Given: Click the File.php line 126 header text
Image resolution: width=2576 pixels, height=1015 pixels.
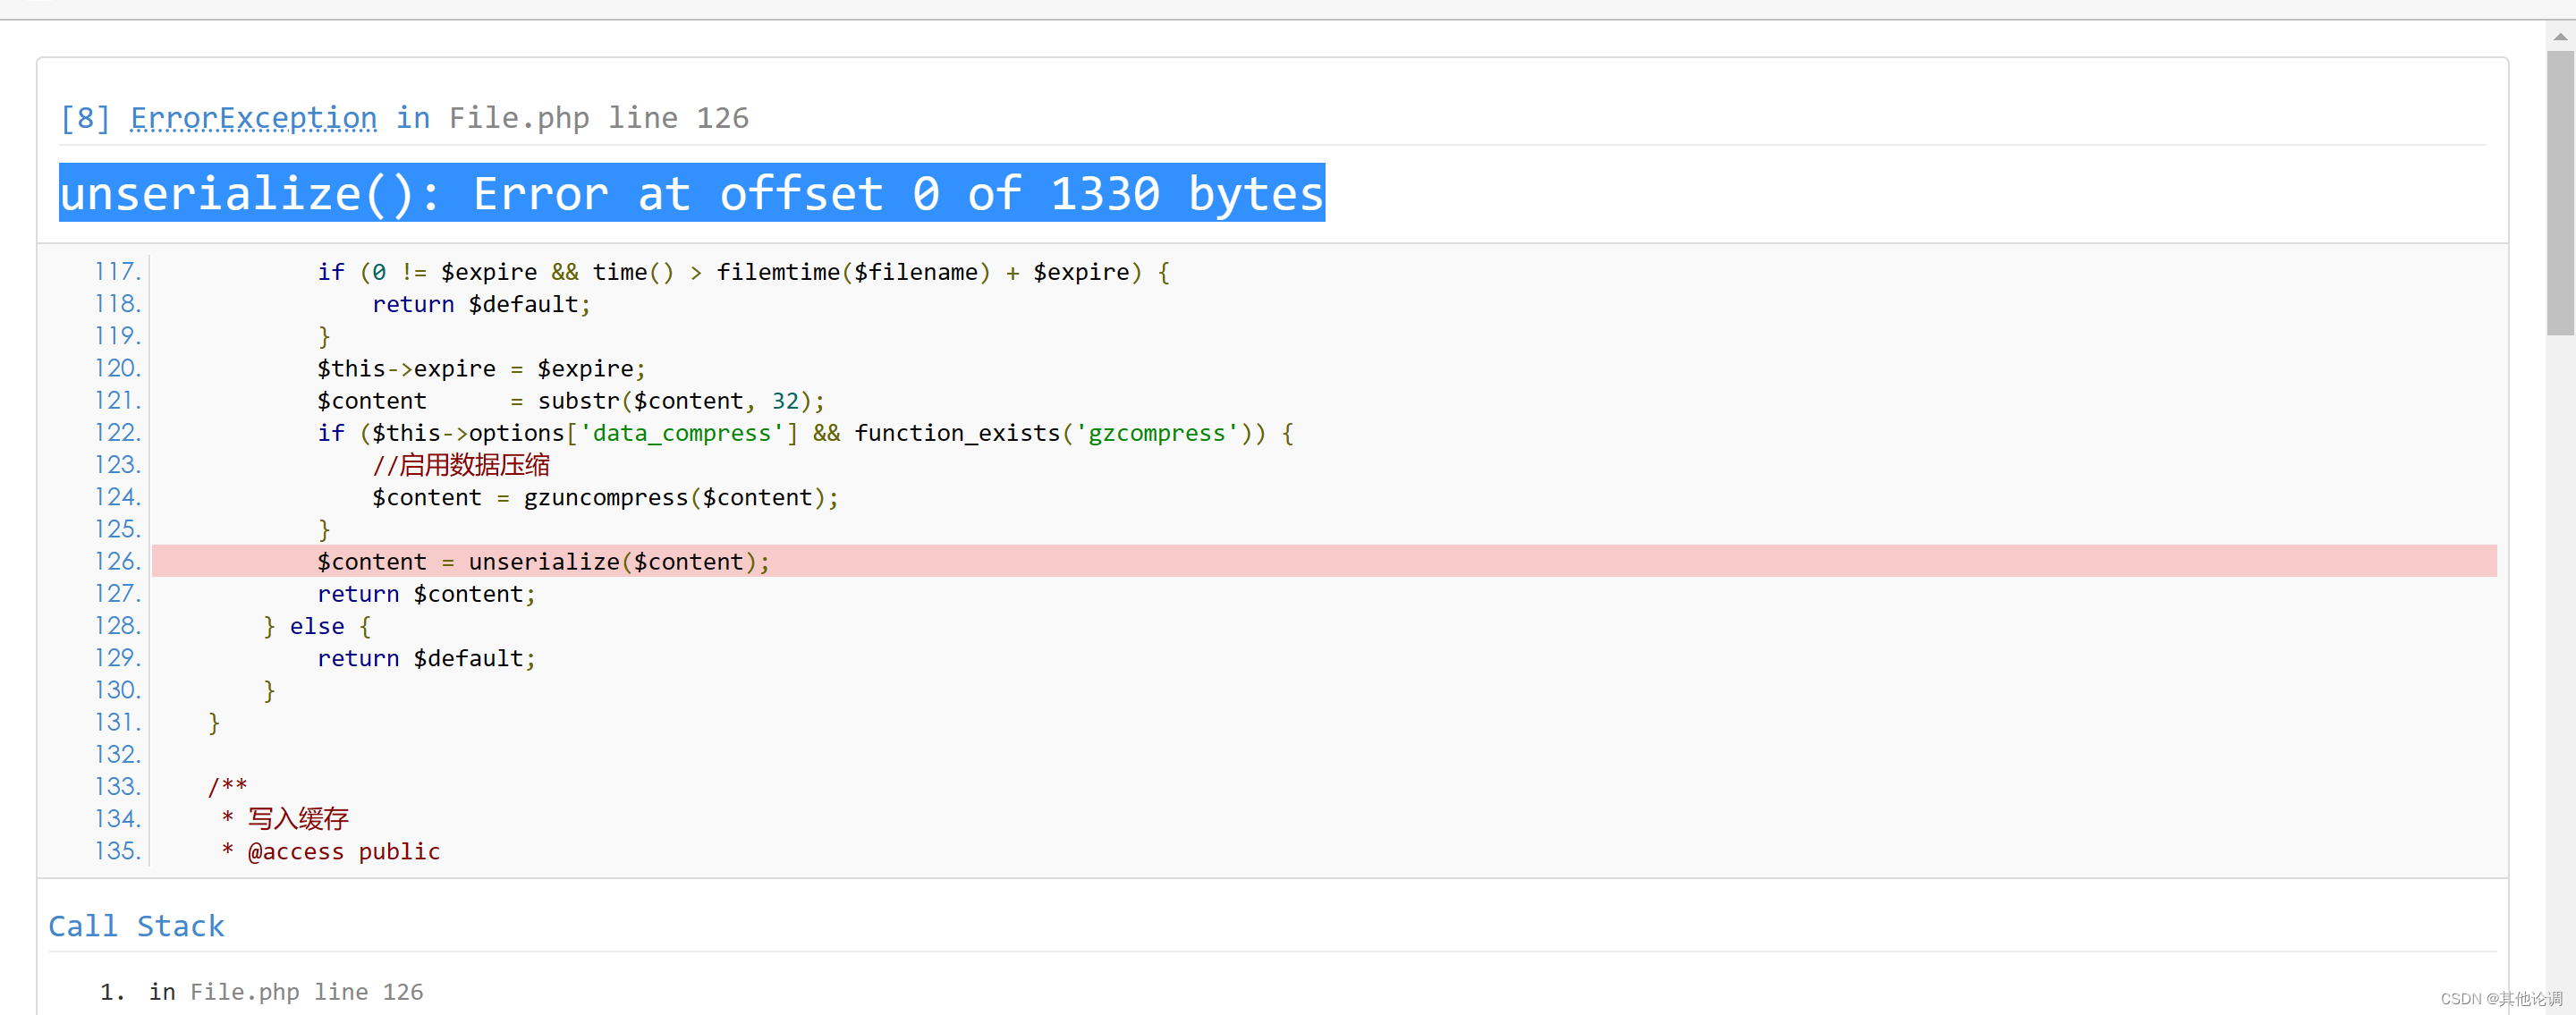Looking at the screenshot, I should click(x=598, y=118).
